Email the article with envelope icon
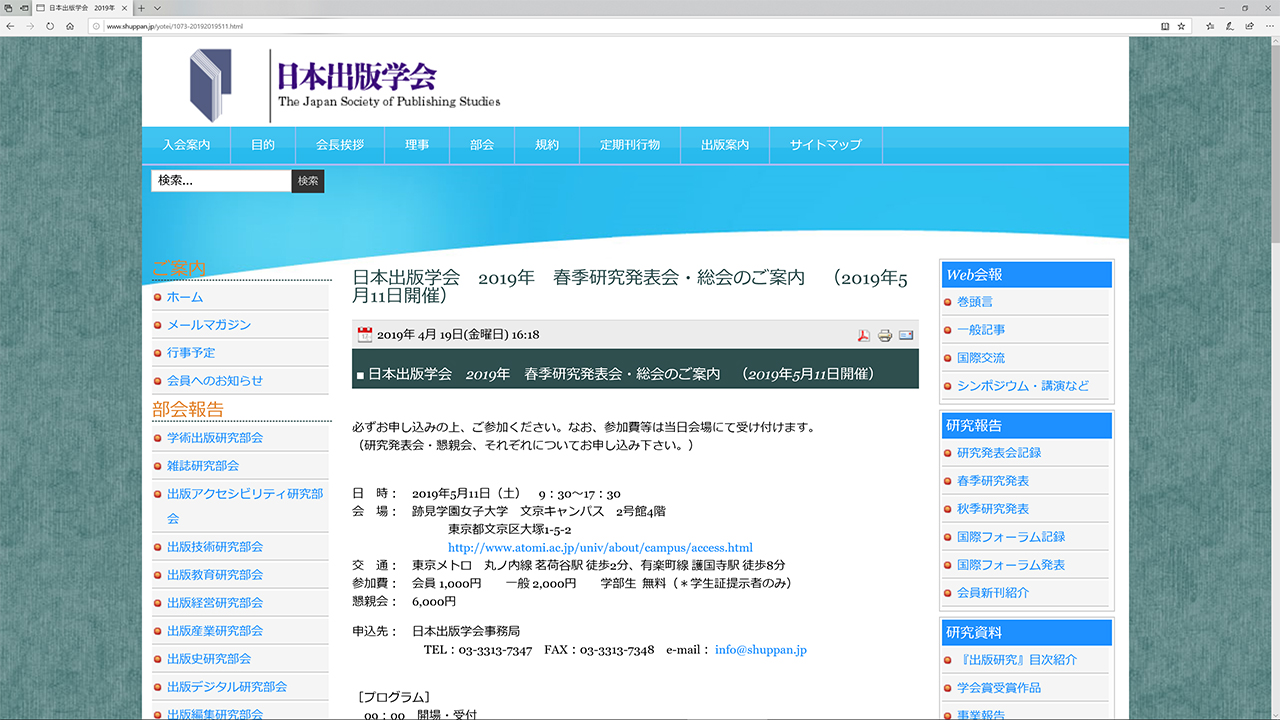This screenshot has height=720, width=1280. tap(906, 335)
